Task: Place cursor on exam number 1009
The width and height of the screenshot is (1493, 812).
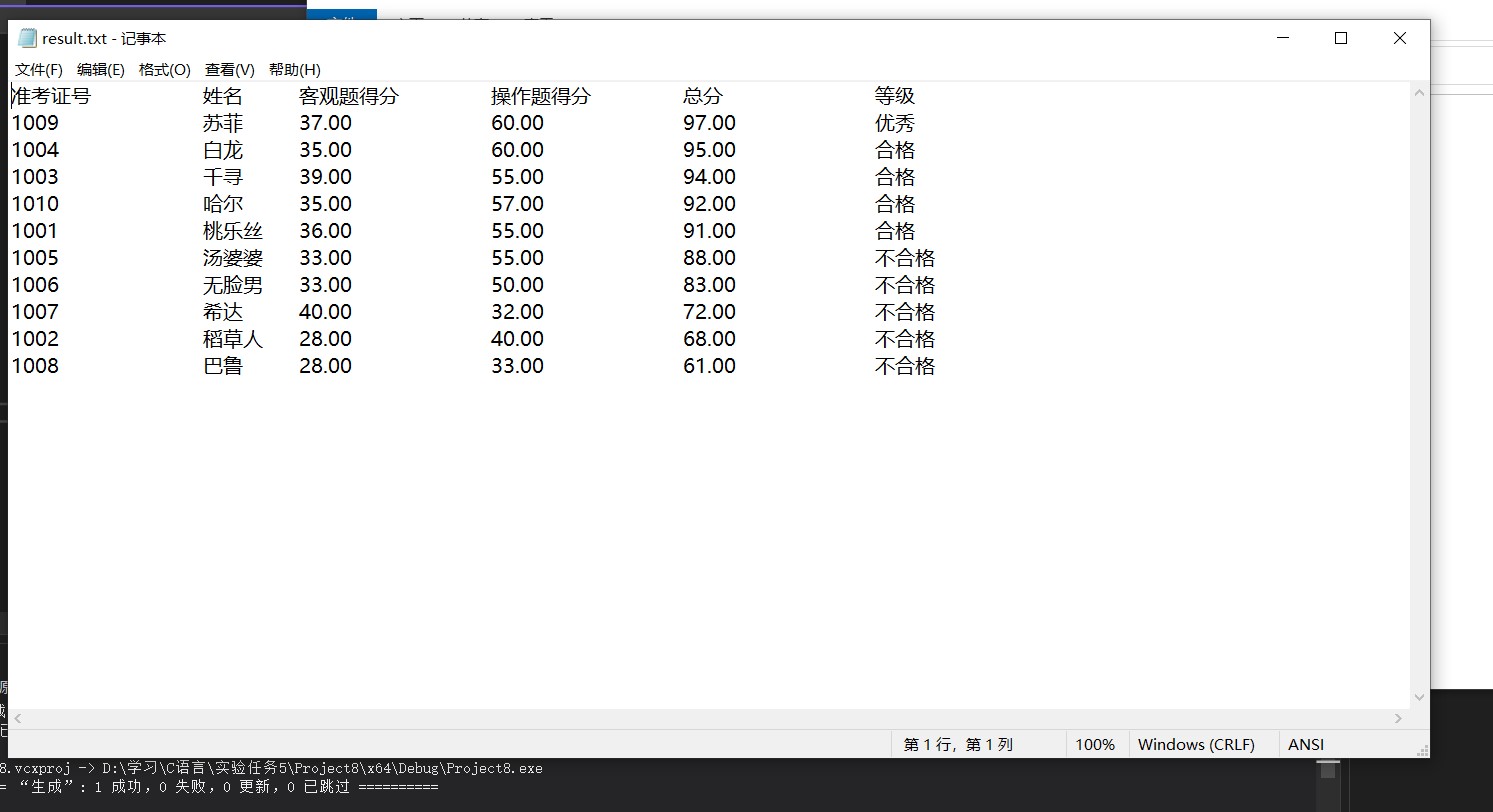Action: 35,123
